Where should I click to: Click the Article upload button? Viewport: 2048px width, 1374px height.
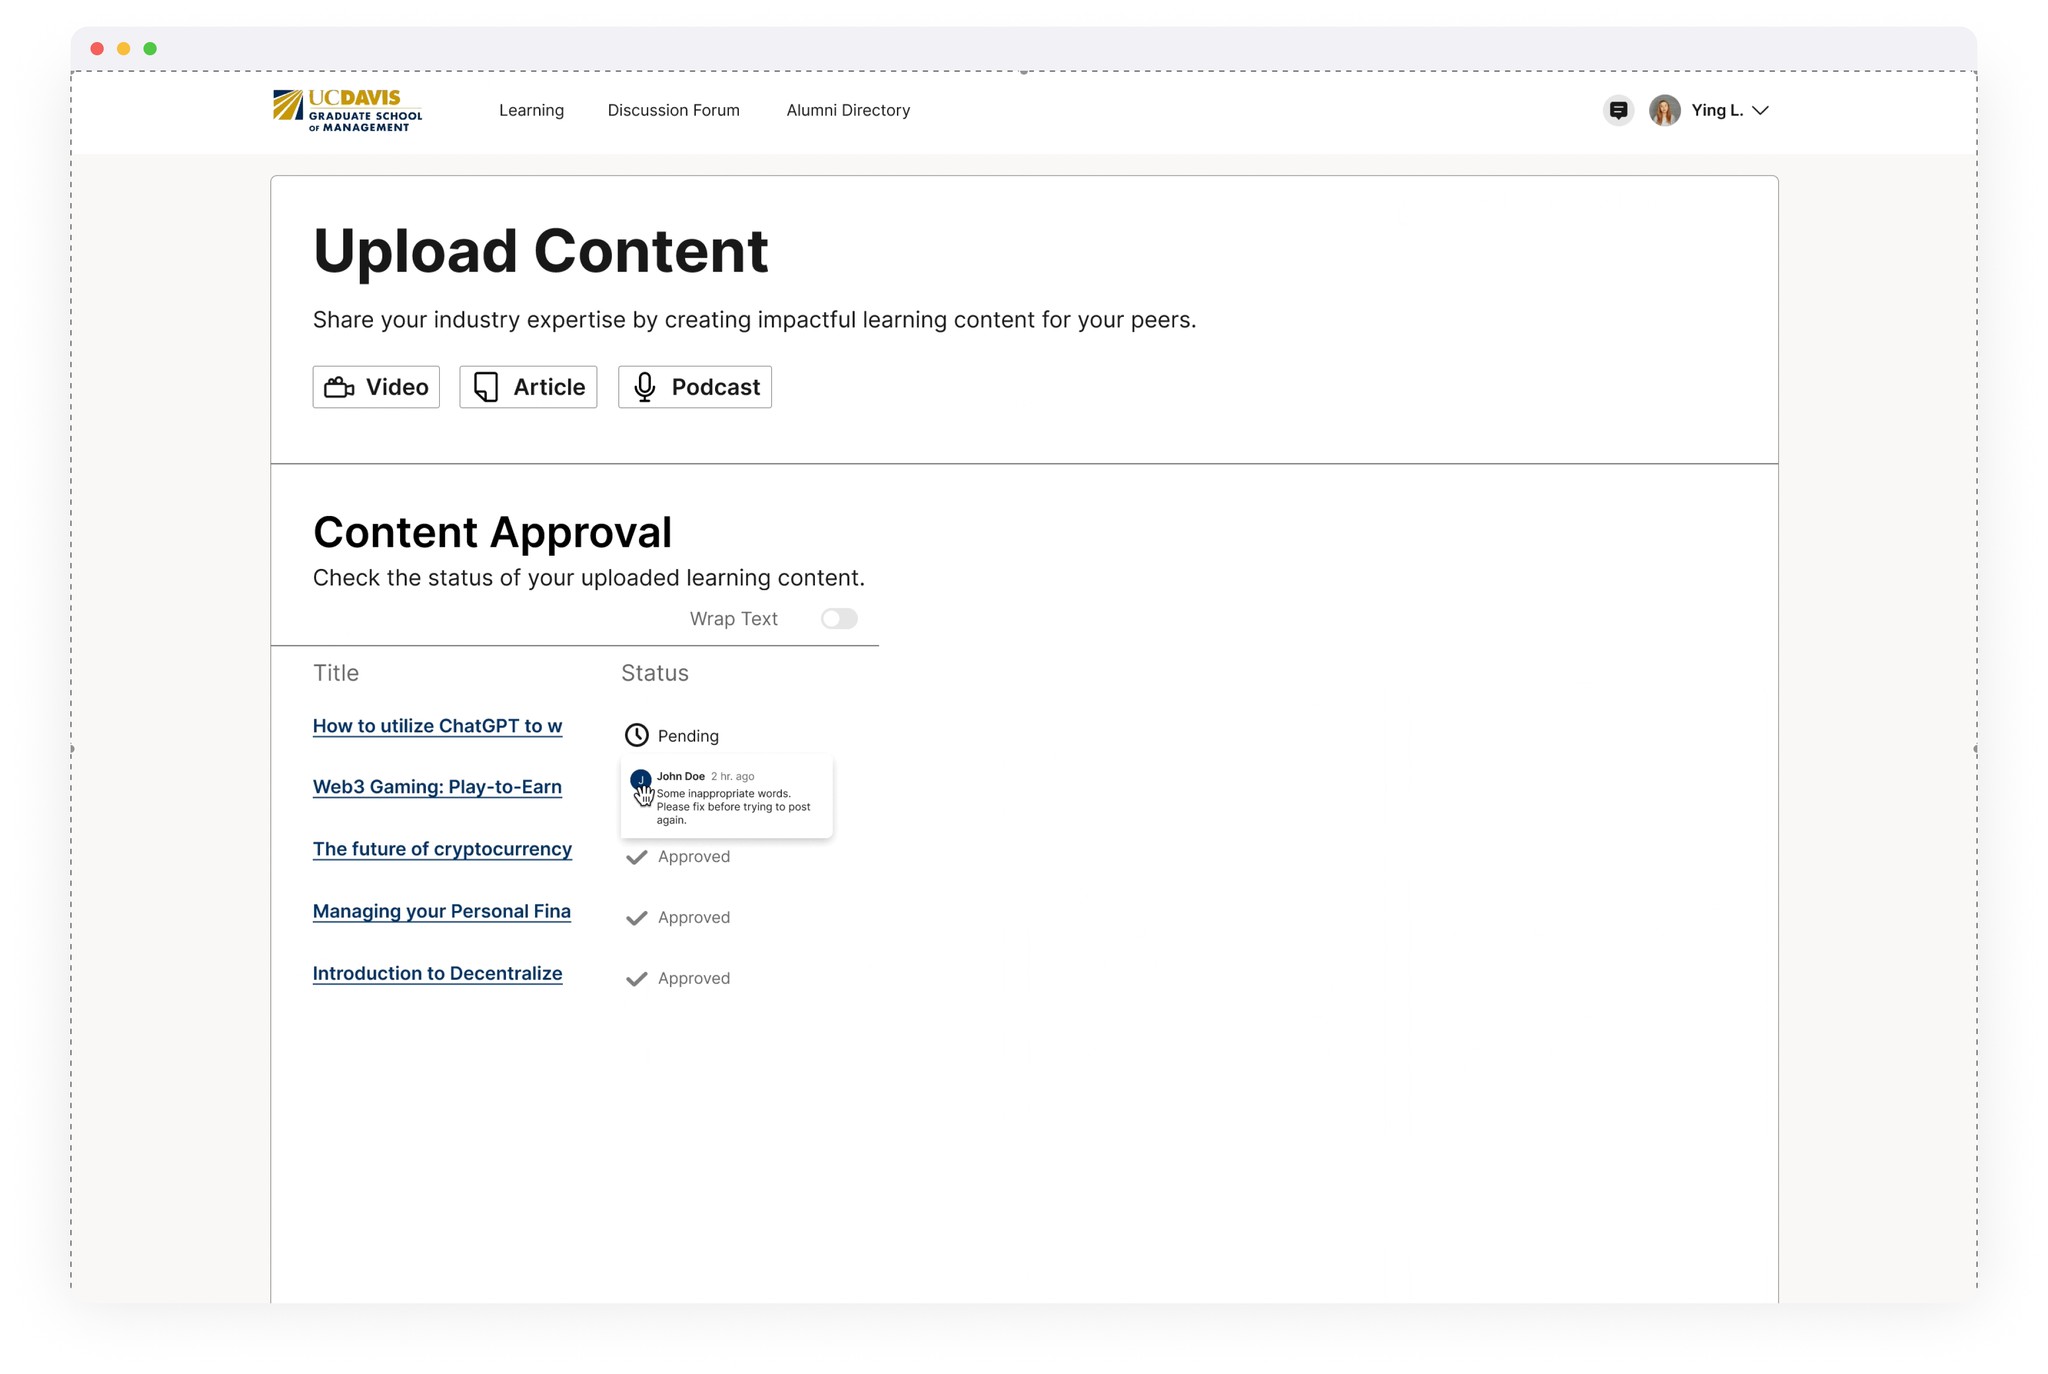[x=528, y=387]
